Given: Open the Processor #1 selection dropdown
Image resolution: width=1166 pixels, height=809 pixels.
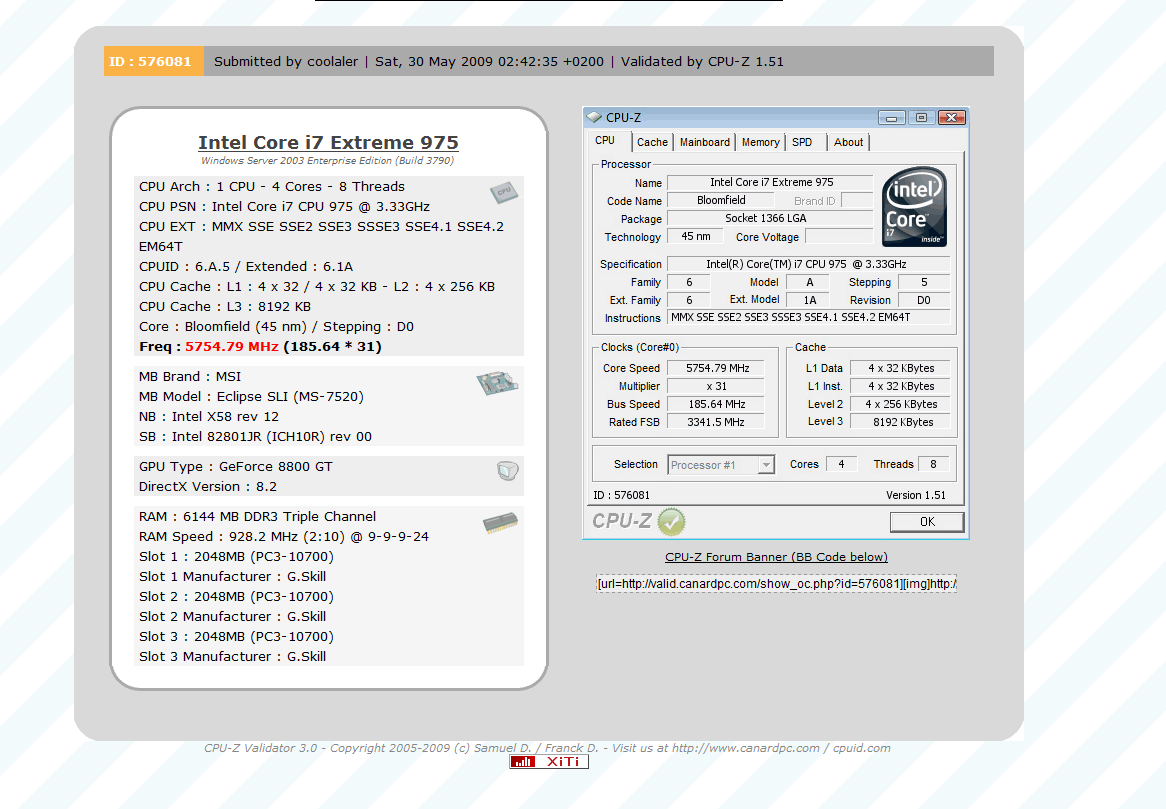Looking at the screenshot, I should (721, 465).
